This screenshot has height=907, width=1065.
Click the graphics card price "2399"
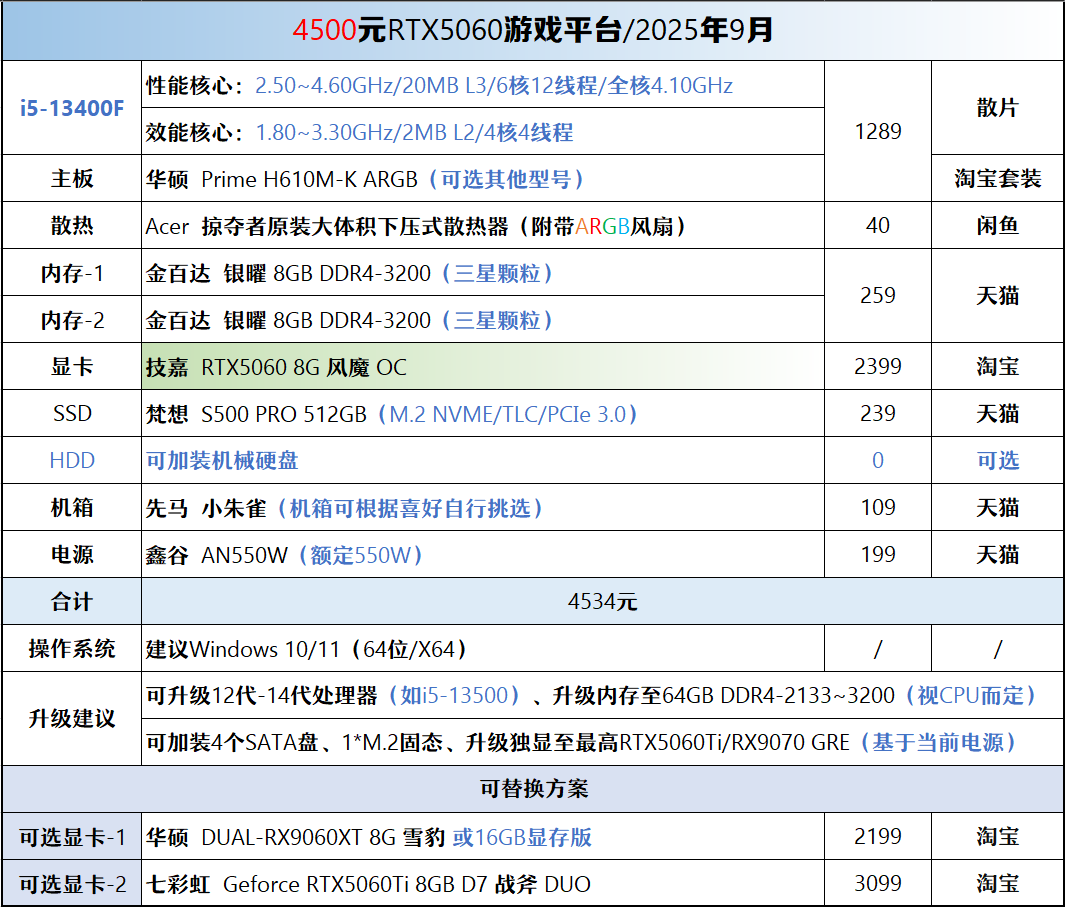point(878,367)
